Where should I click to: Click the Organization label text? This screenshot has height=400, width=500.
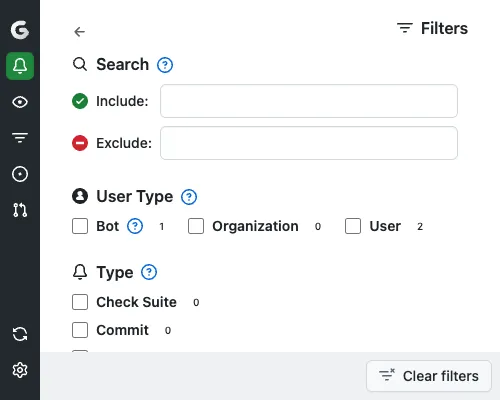click(x=255, y=226)
